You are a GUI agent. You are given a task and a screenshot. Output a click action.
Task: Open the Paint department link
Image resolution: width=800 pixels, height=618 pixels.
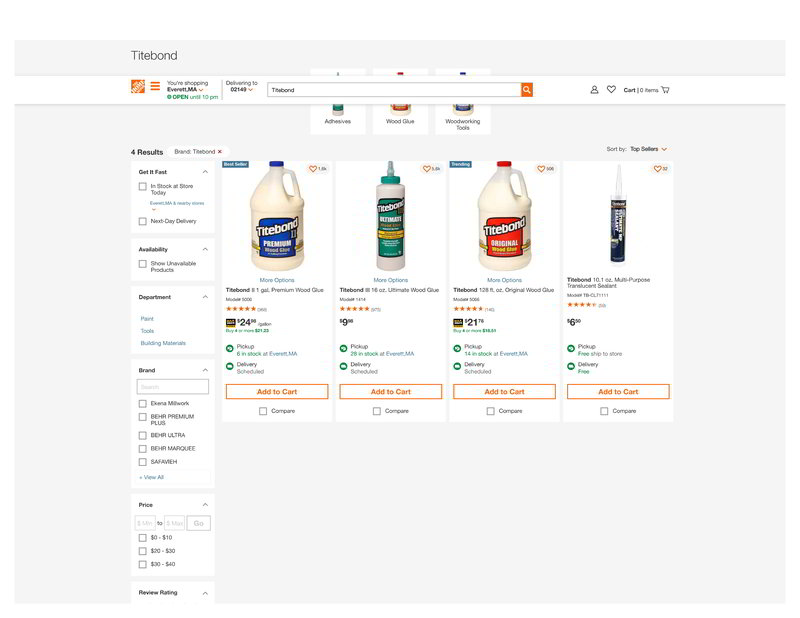(147, 318)
